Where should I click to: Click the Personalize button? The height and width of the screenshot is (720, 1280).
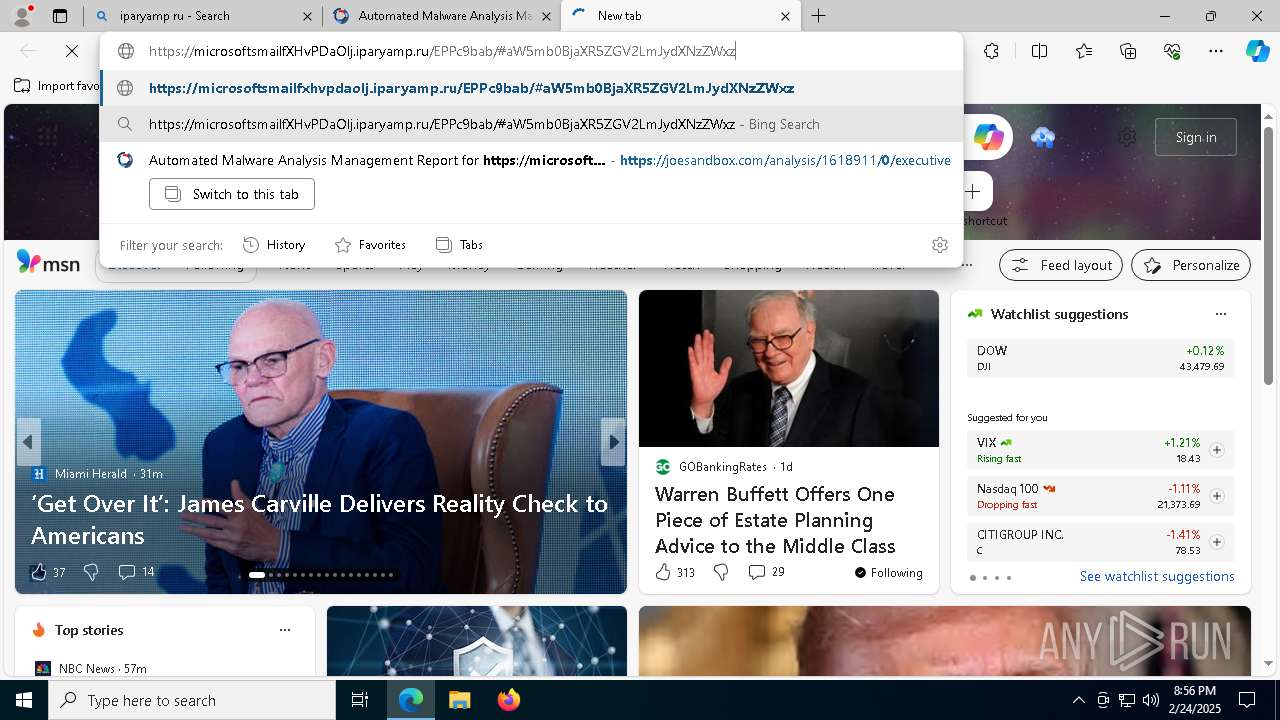click(x=1191, y=265)
